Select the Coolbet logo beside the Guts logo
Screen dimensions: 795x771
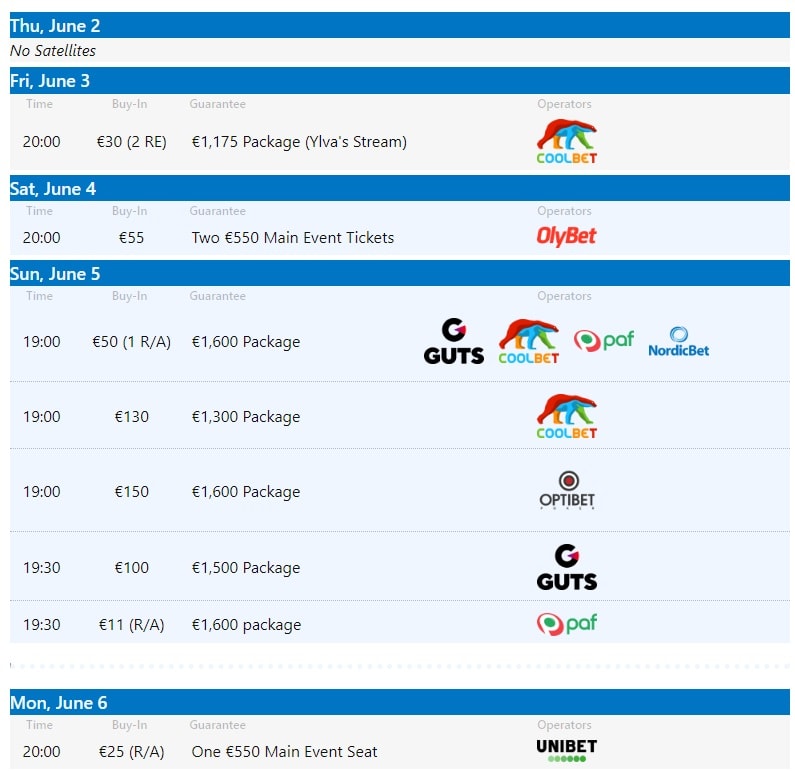528,341
